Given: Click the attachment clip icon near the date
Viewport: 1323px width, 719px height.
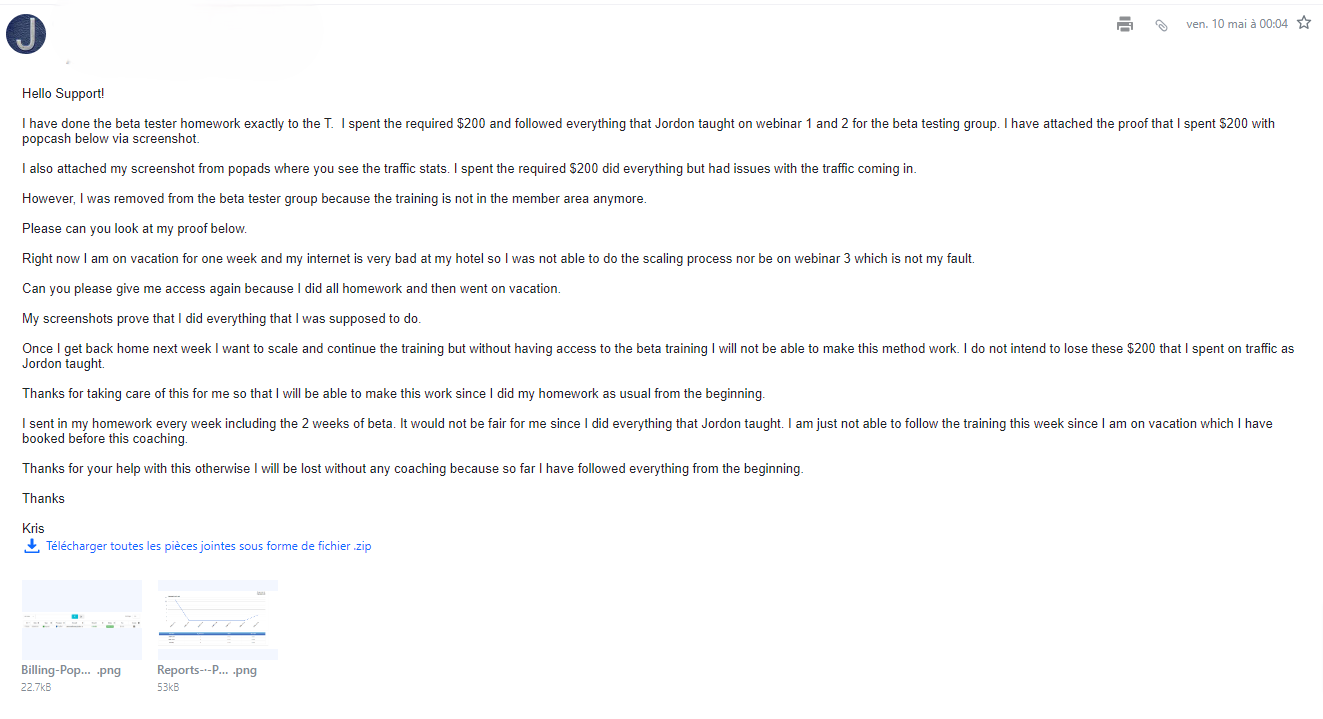Looking at the screenshot, I should [x=1161, y=23].
